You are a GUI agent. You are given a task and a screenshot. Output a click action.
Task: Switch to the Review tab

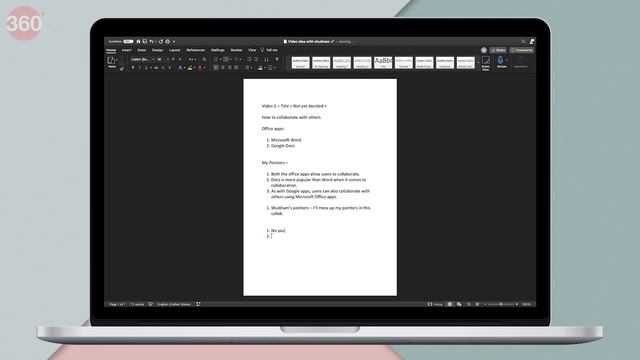pyautogui.click(x=236, y=50)
